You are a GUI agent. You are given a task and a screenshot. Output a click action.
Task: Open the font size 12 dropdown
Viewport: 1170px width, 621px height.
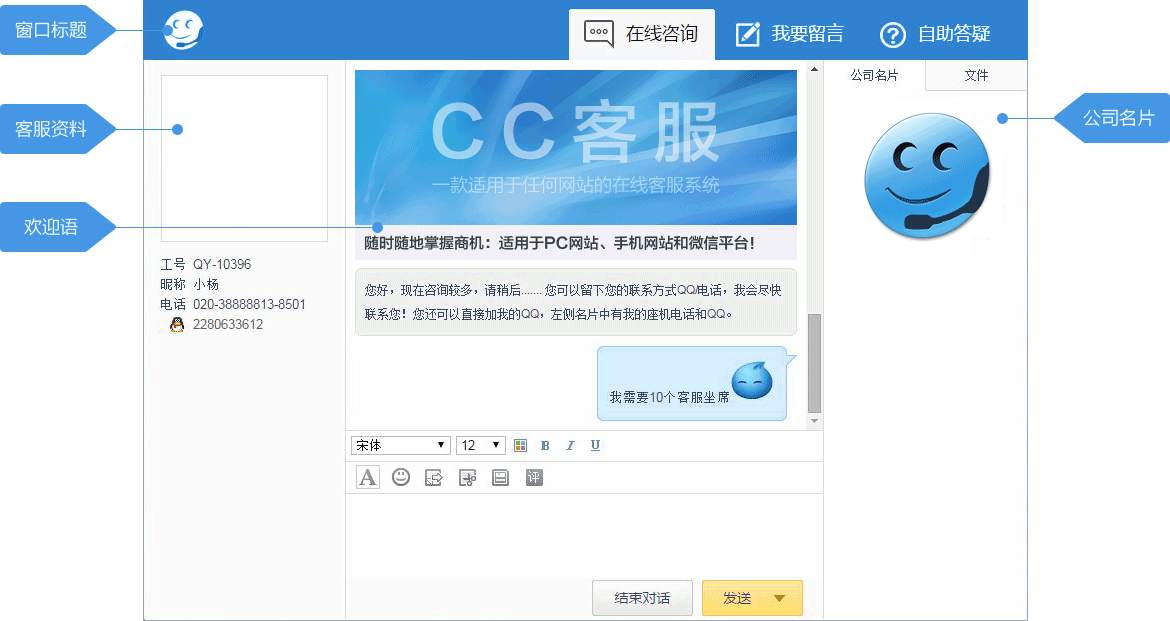tap(480, 446)
